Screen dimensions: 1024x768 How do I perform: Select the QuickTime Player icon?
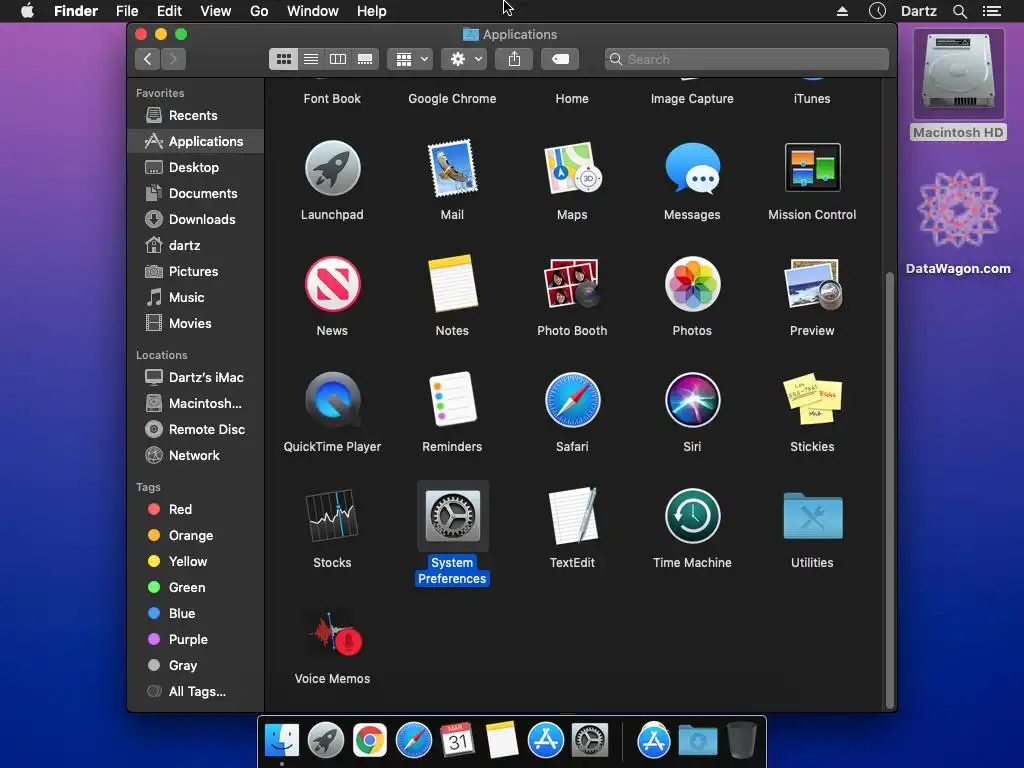pyautogui.click(x=332, y=400)
